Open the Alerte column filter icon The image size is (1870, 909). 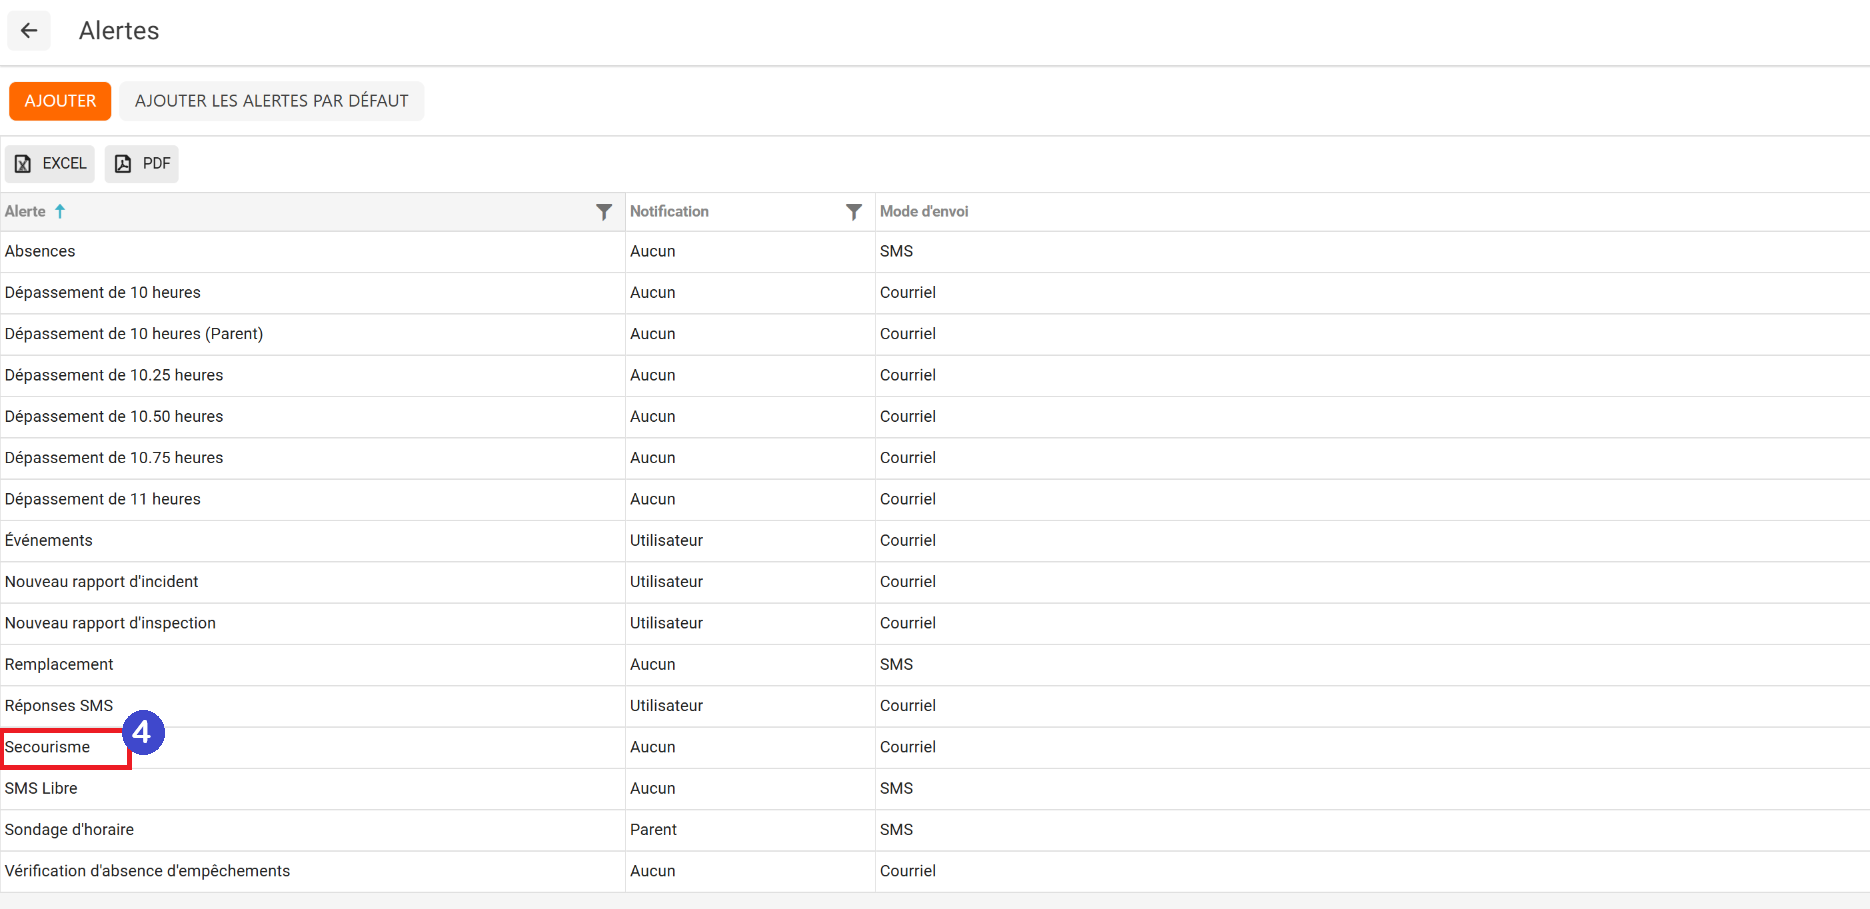pos(603,212)
